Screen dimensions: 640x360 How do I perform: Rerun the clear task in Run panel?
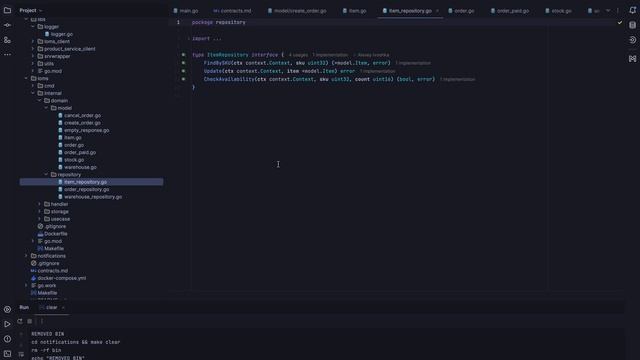click(20, 321)
